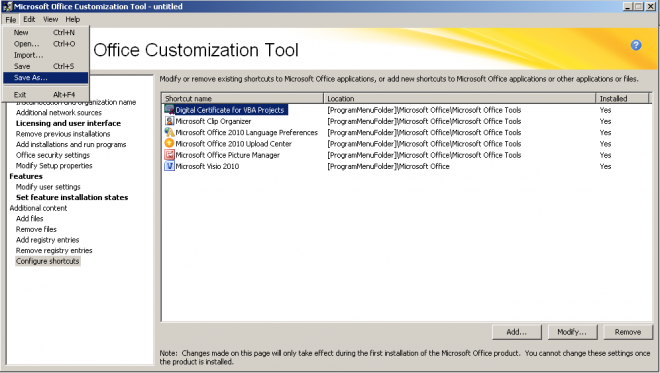Select Remove previous installations
Viewport: 660px width, 373px height.
tap(63, 134)
